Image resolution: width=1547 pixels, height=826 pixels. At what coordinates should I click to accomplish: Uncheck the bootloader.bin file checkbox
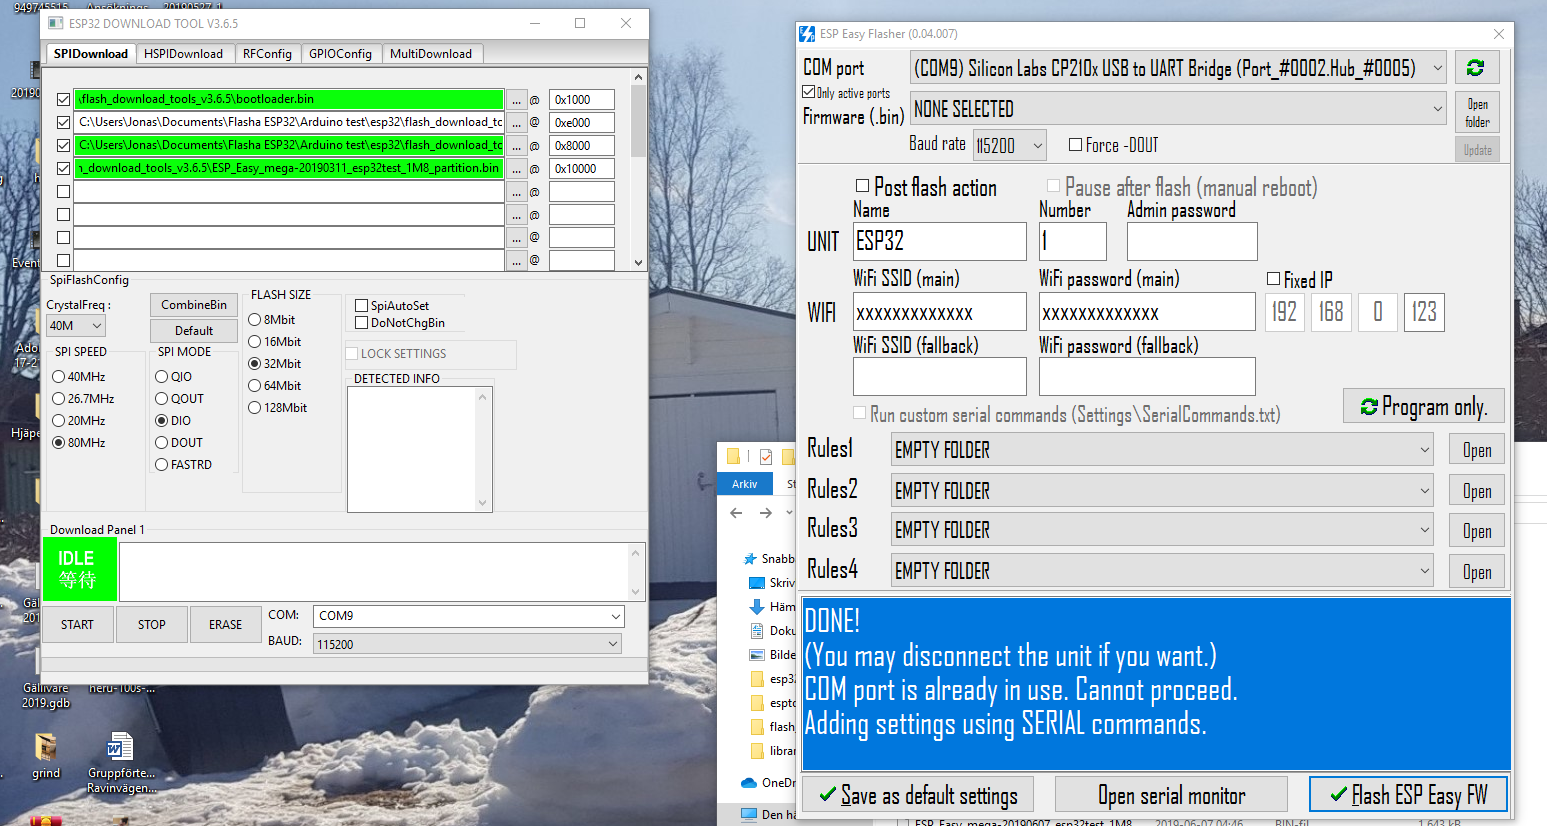point(64,100)
